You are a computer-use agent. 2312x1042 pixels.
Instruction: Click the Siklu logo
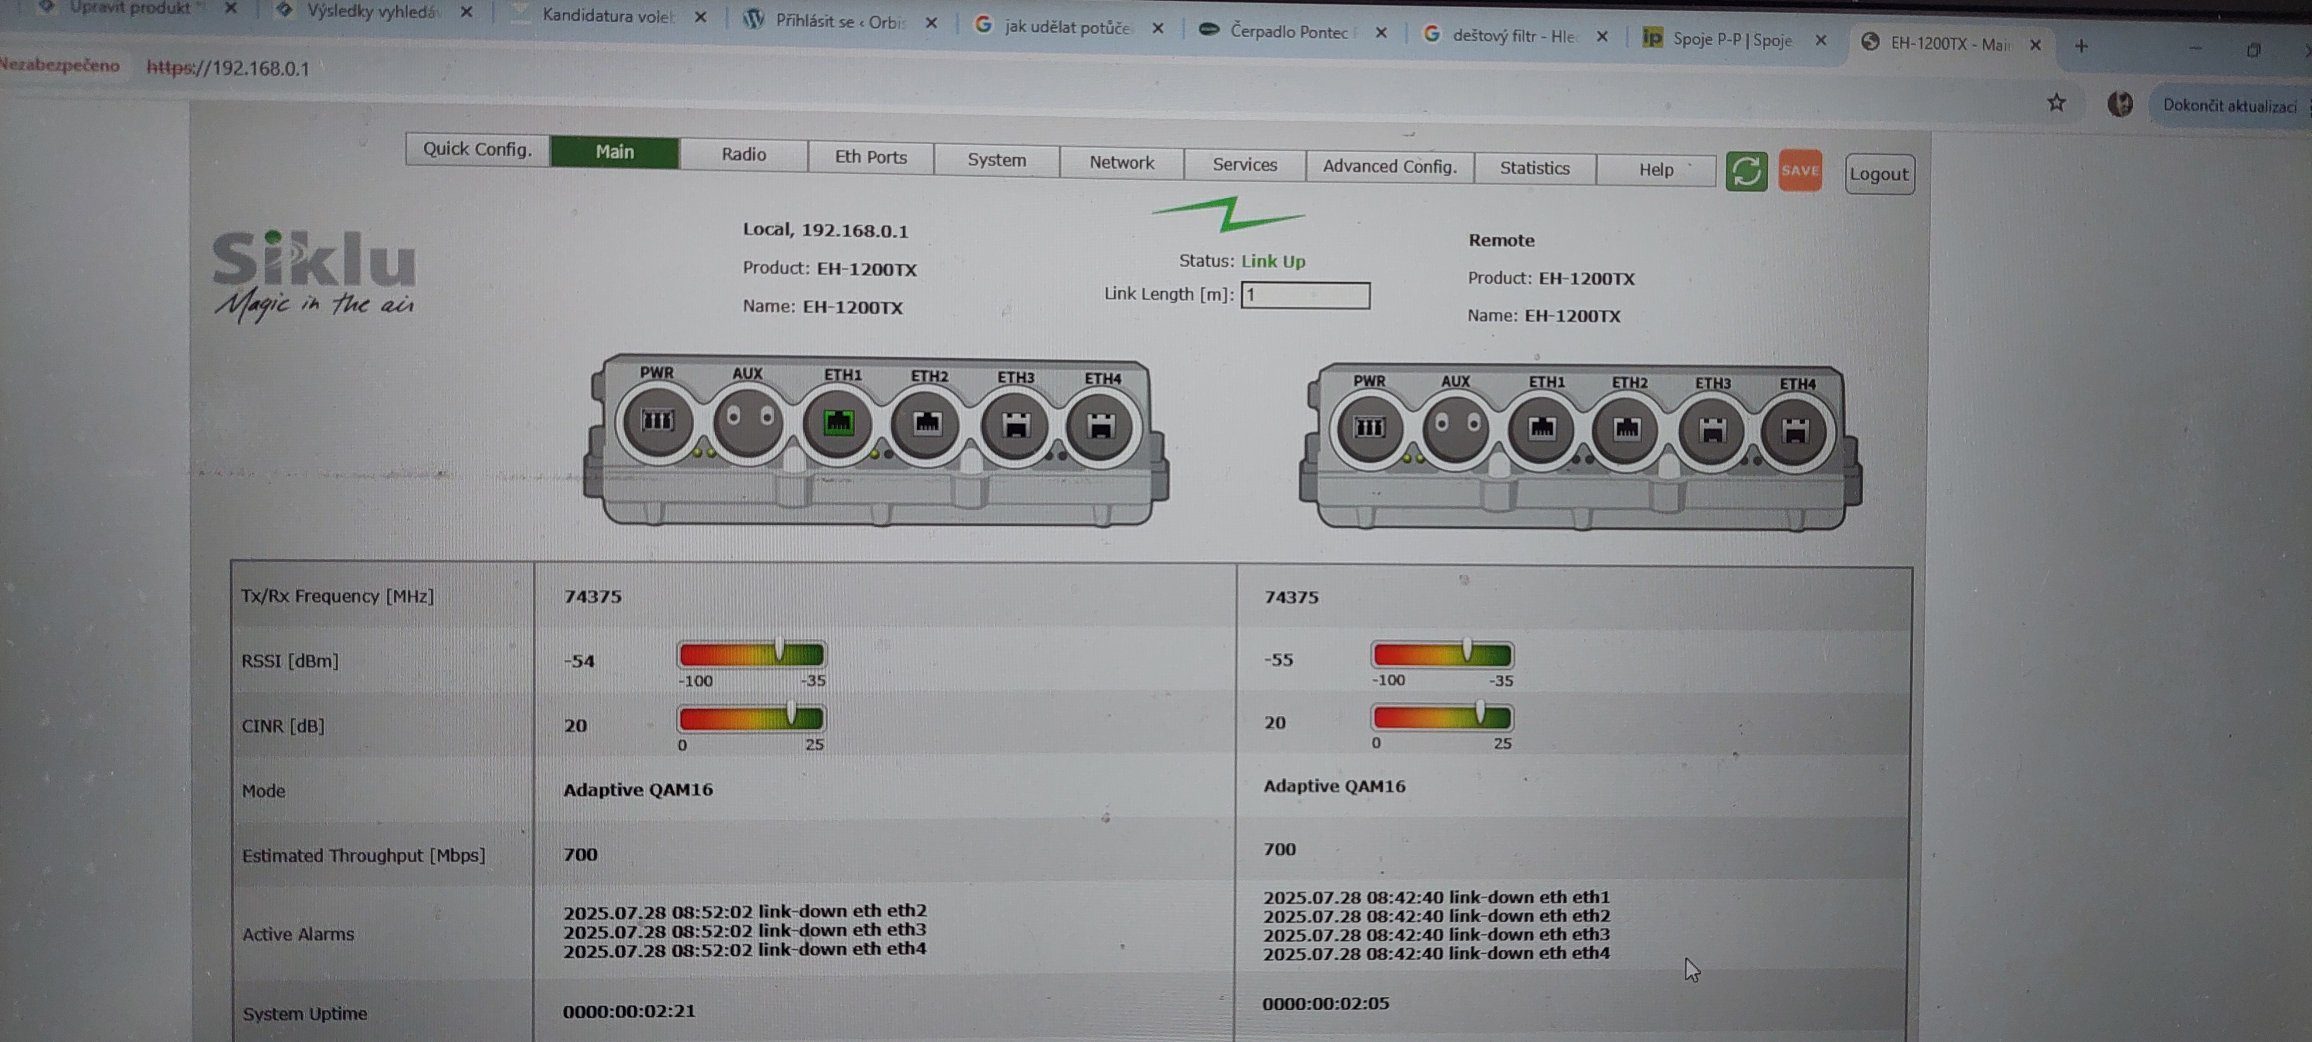tap(314, 275)
